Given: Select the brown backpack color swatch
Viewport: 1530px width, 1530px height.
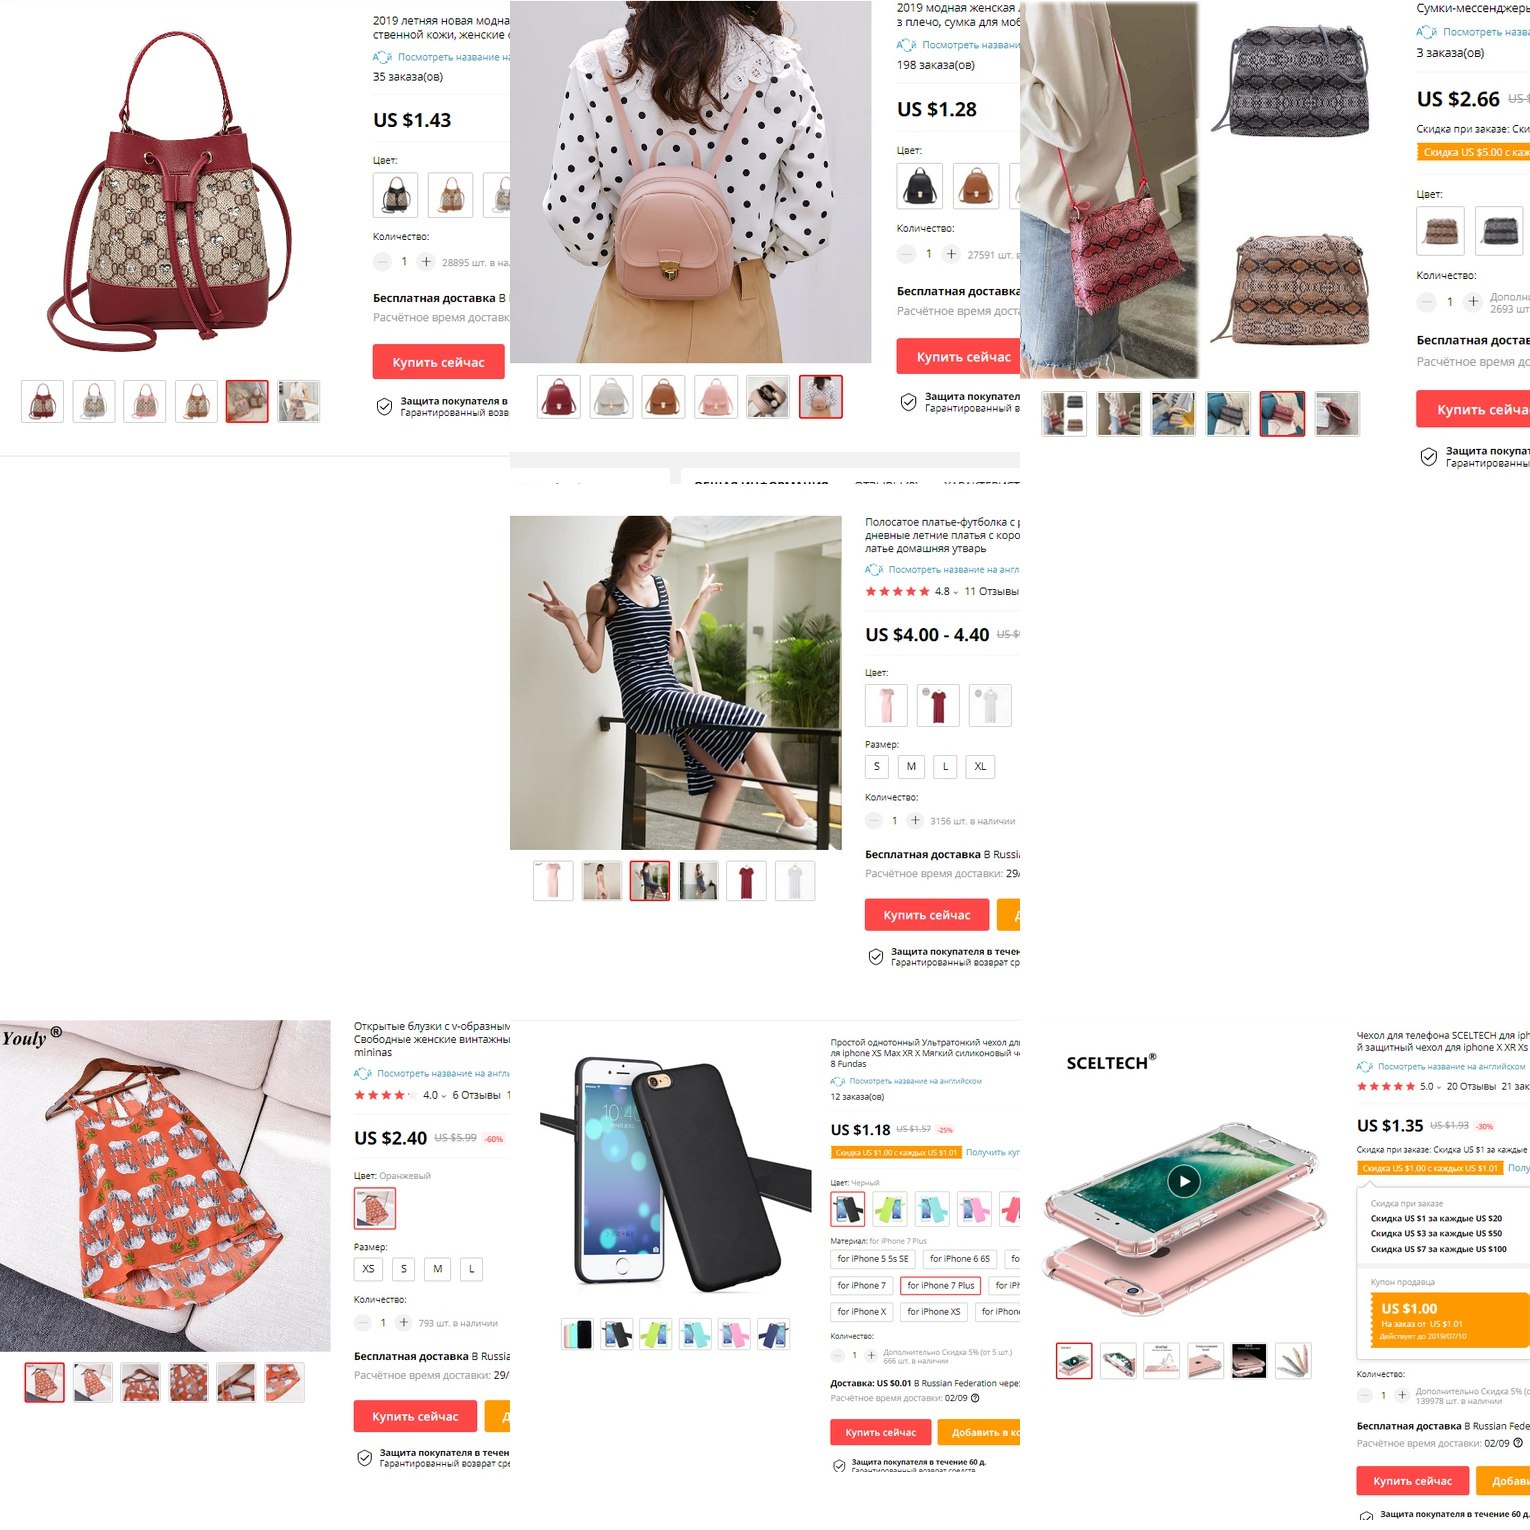Looking at the screenshot, I should [x=975, y=185].
